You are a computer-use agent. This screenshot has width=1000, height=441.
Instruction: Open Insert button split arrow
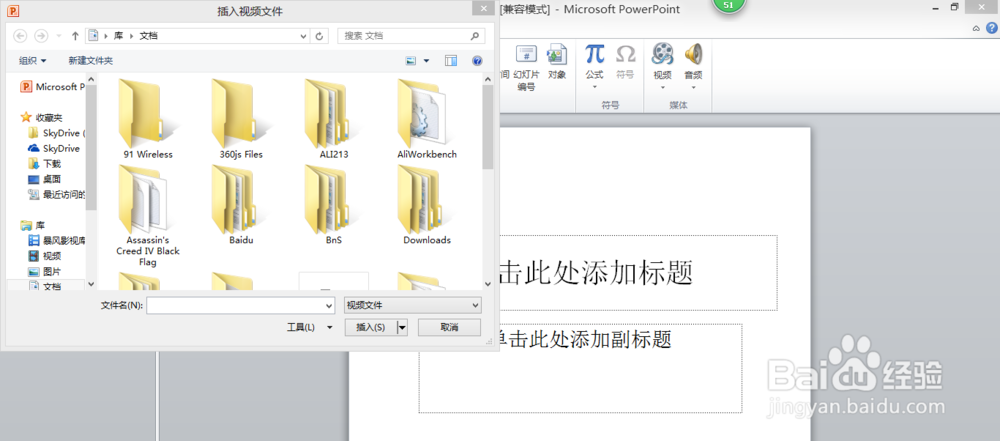(x=402, y=327)
